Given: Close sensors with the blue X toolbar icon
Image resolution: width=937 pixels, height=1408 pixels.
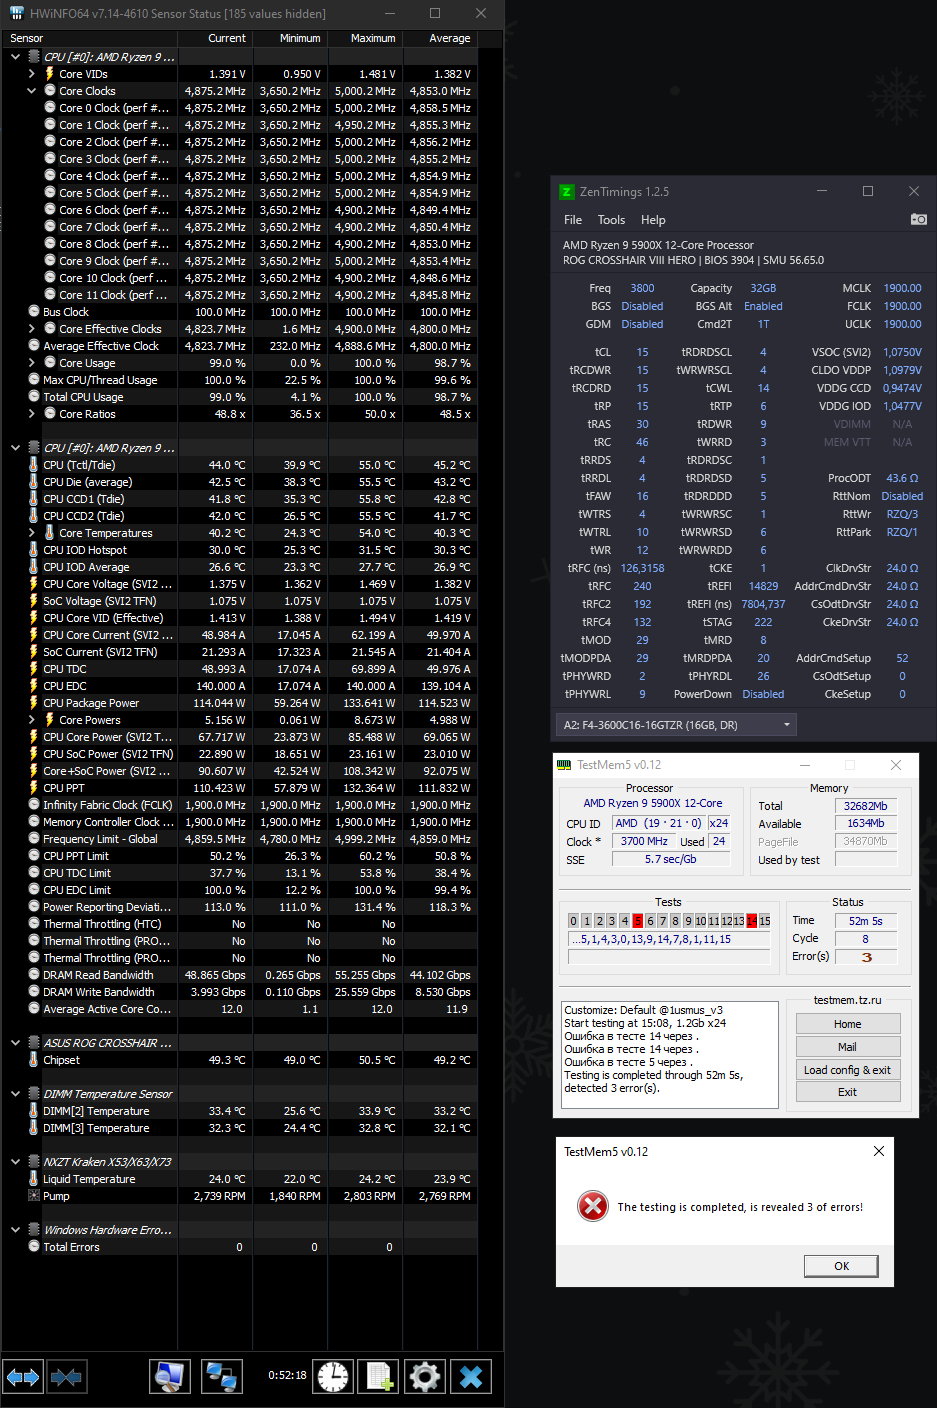Looking at the screenshot, I should pyautogui.click(x=471, y=1377).
